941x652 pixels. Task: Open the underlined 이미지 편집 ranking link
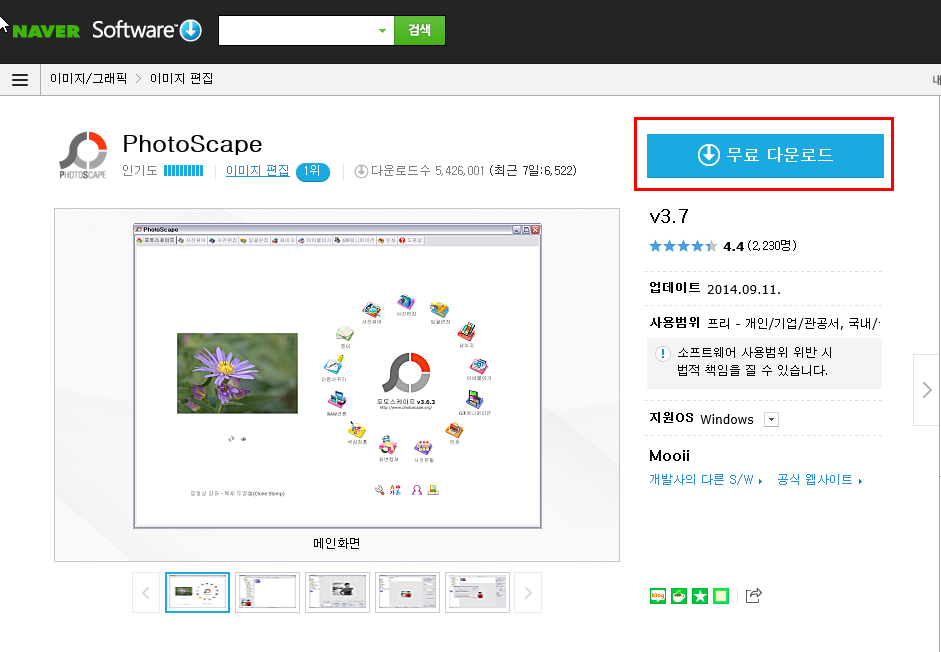[257, 171]
